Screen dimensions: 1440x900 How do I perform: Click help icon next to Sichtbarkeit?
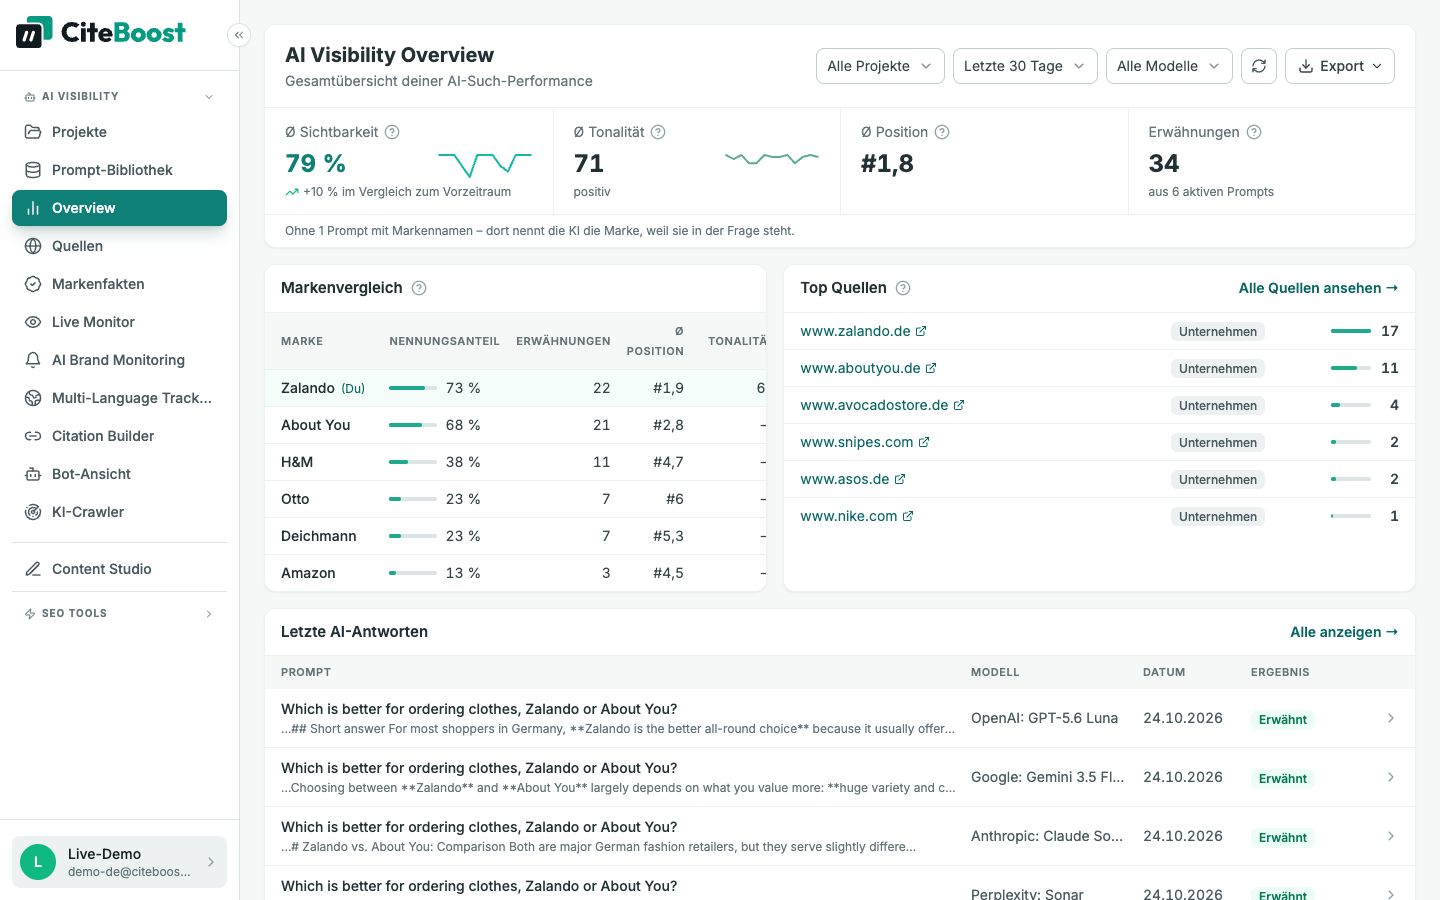(392, 132)
